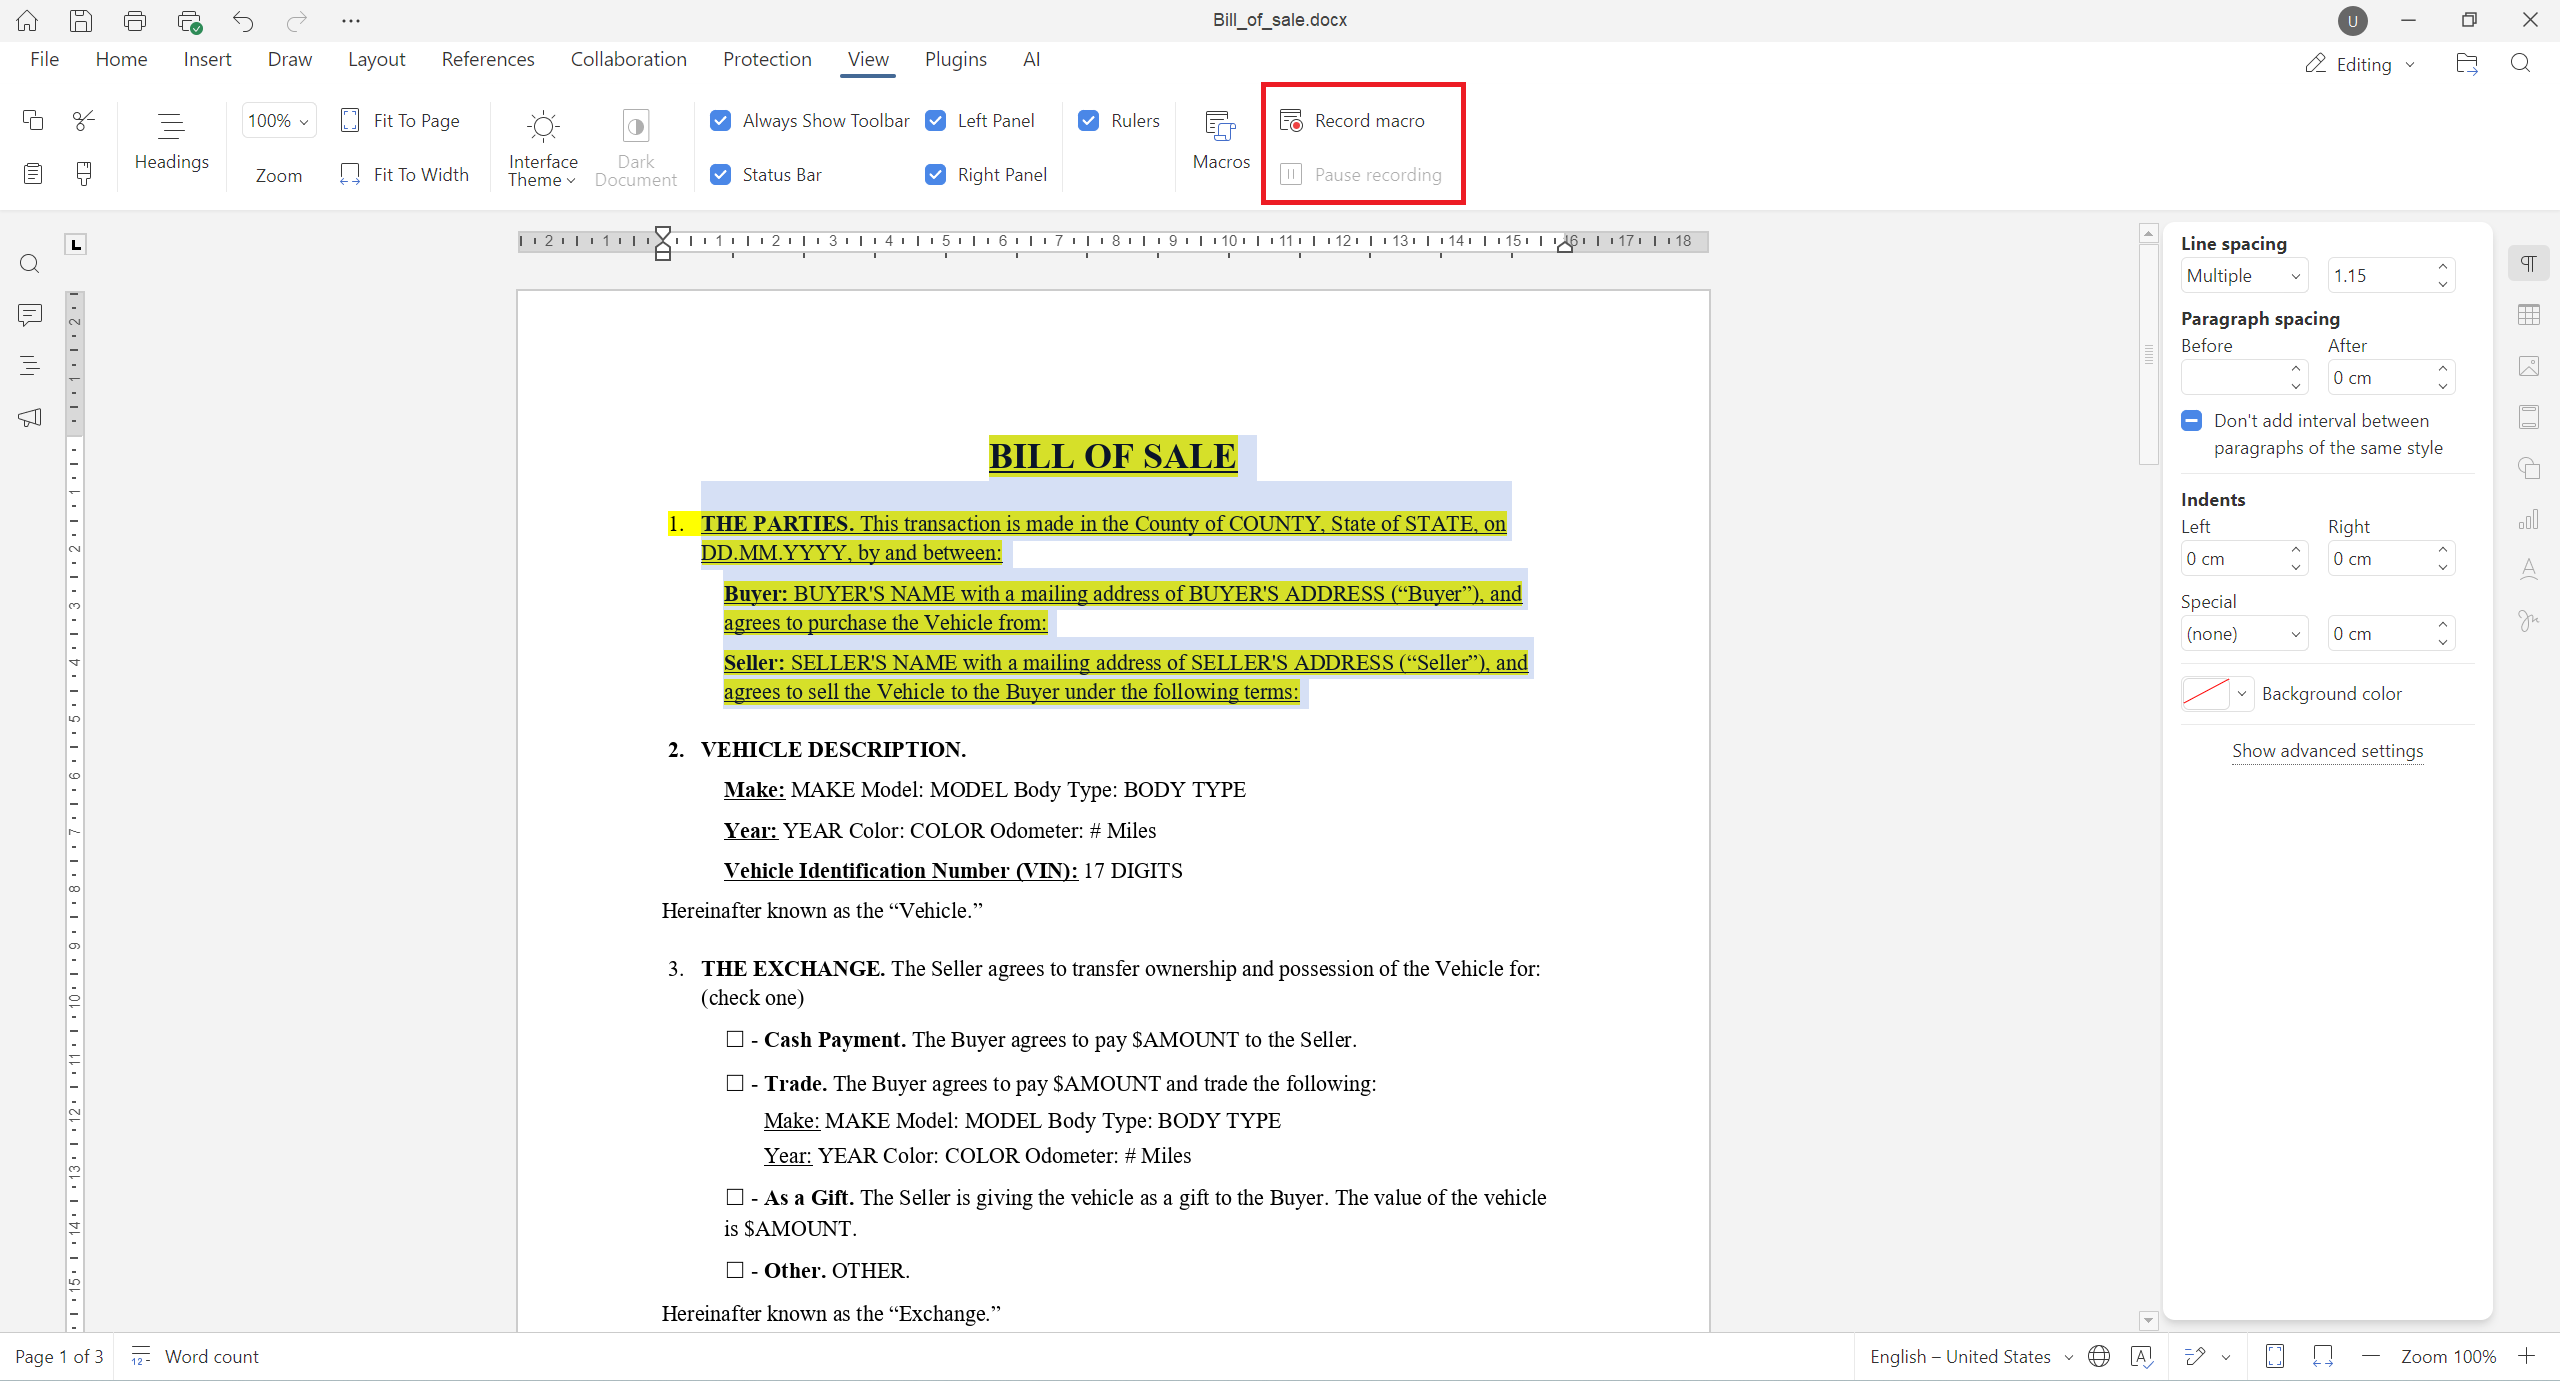Uncheck the Rulers checkbox
The height and width of the screenshot is (1381, 2560).
pyautogui.click(x=1088, y=120)
